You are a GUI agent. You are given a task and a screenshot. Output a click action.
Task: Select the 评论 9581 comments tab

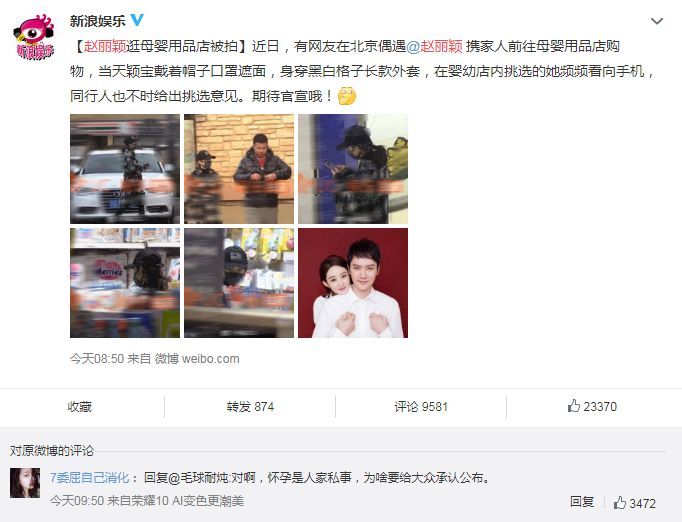421,407
